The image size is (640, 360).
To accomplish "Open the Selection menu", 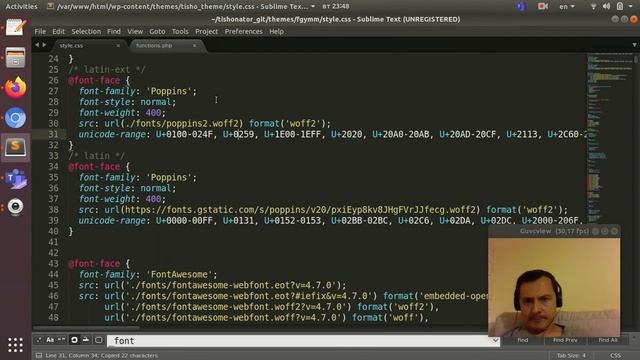I will click(86, 31).
